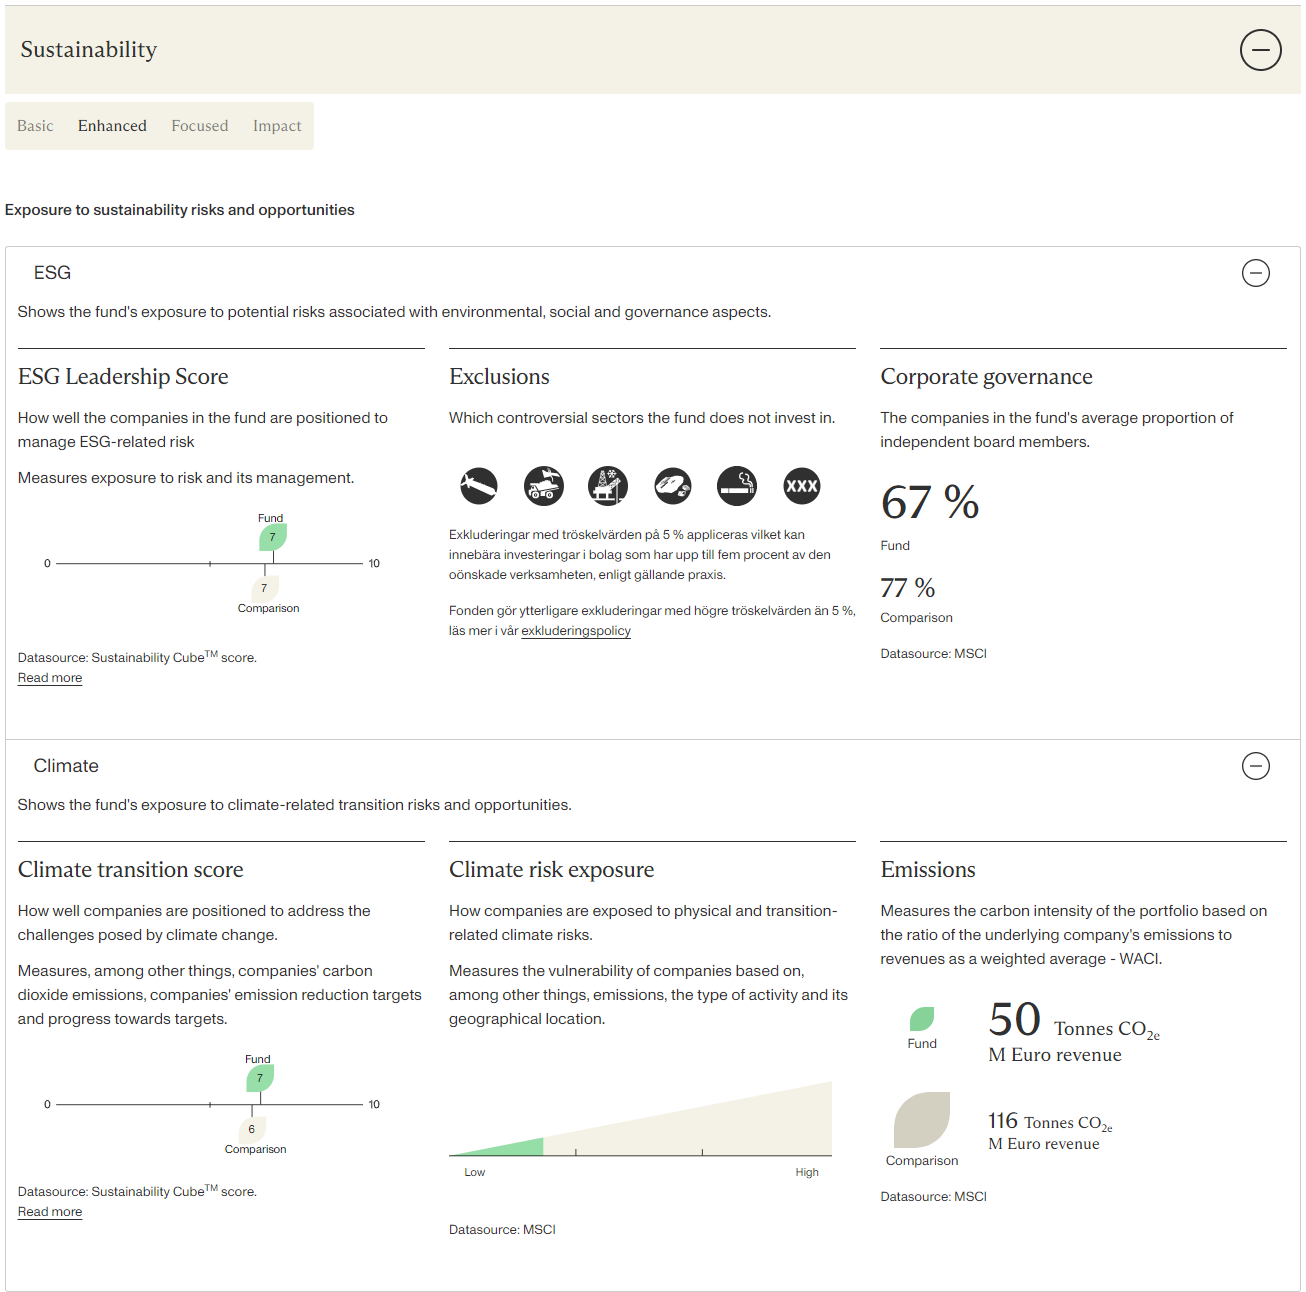
Task: Click the Comparison marker on Climate transition scale
Action: tap(253, 1128)
